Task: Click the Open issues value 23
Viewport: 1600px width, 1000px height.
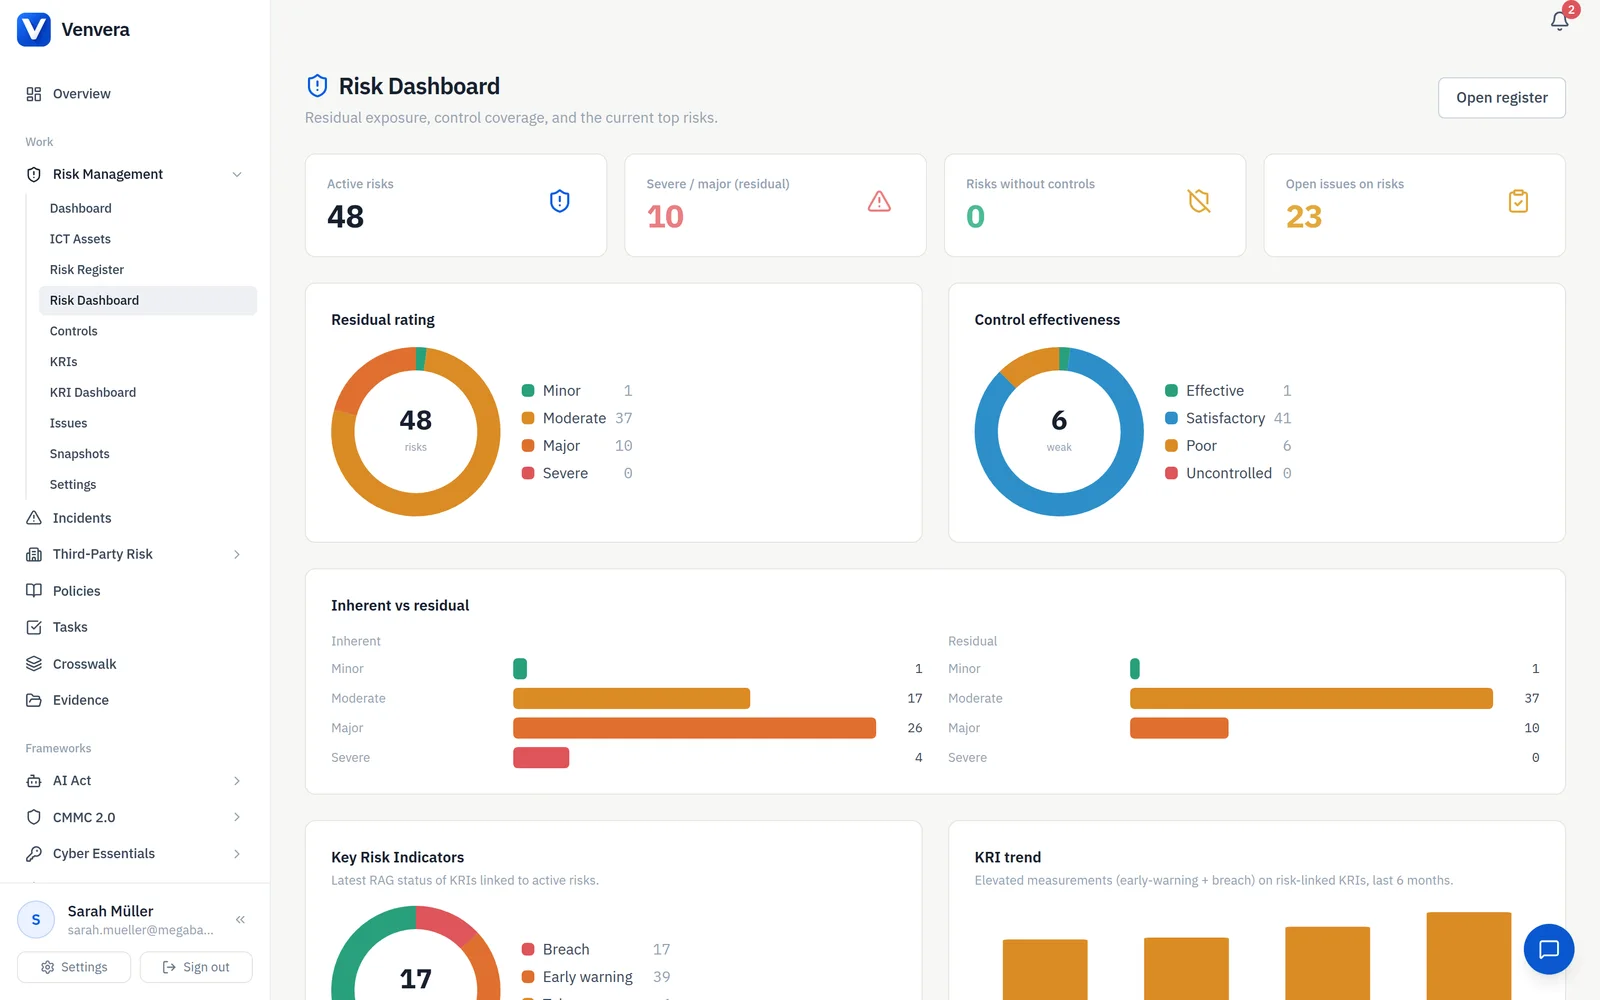Action: (x=1304, y=217)
